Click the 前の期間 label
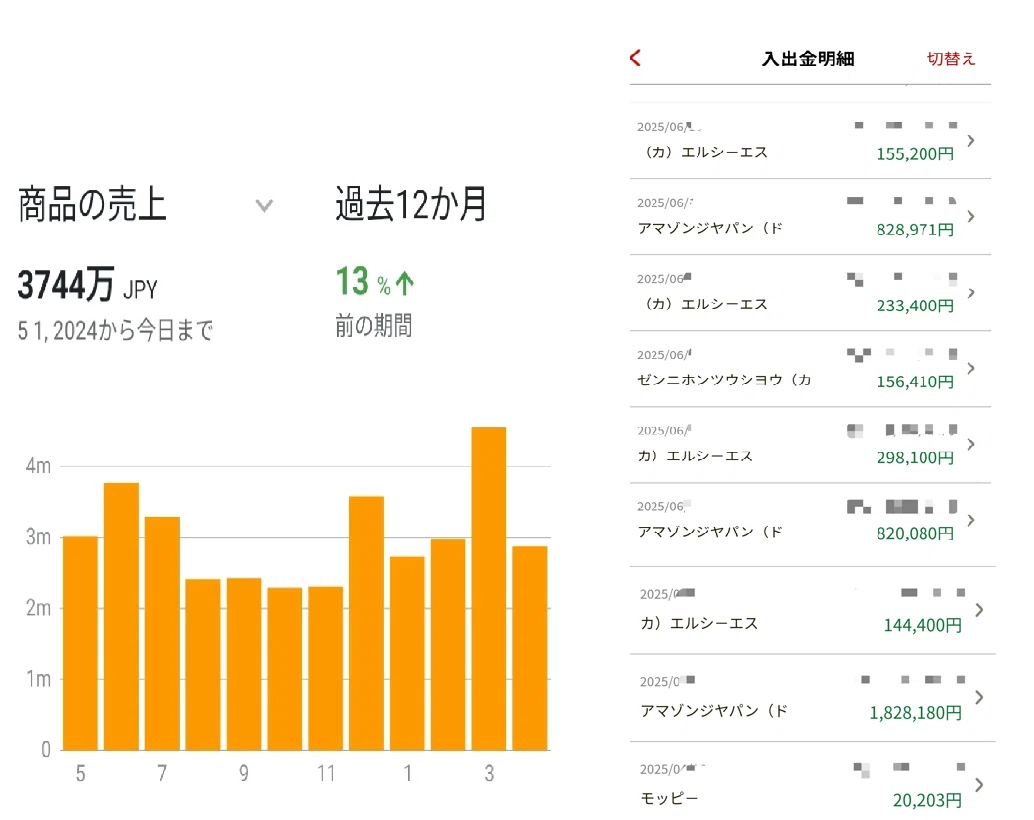The width and height of the screenshot is (1034, 820). (x=373, y=326)
